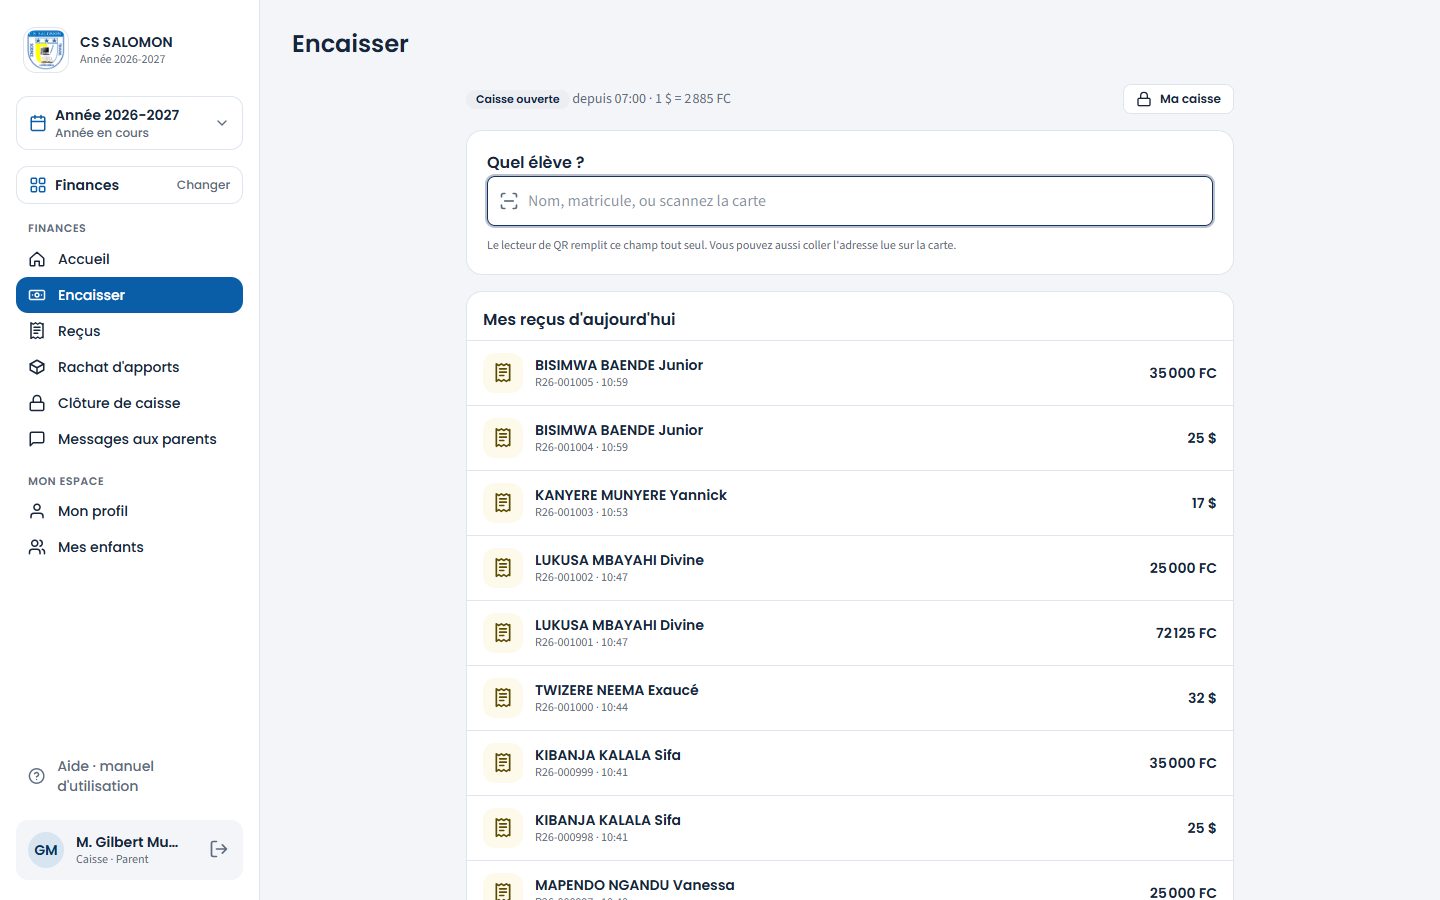Click the CS SALOMON school logo
1440x900 pixels.
pyautogui.click(x=46, y=50)
